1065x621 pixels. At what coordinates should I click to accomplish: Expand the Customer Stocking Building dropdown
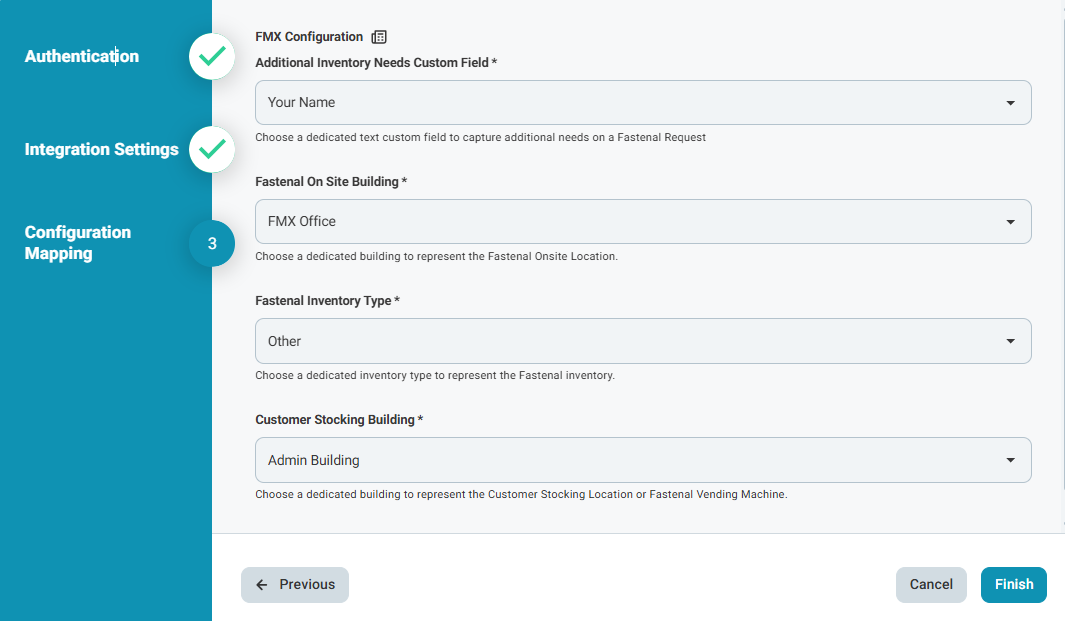(643, 460)
